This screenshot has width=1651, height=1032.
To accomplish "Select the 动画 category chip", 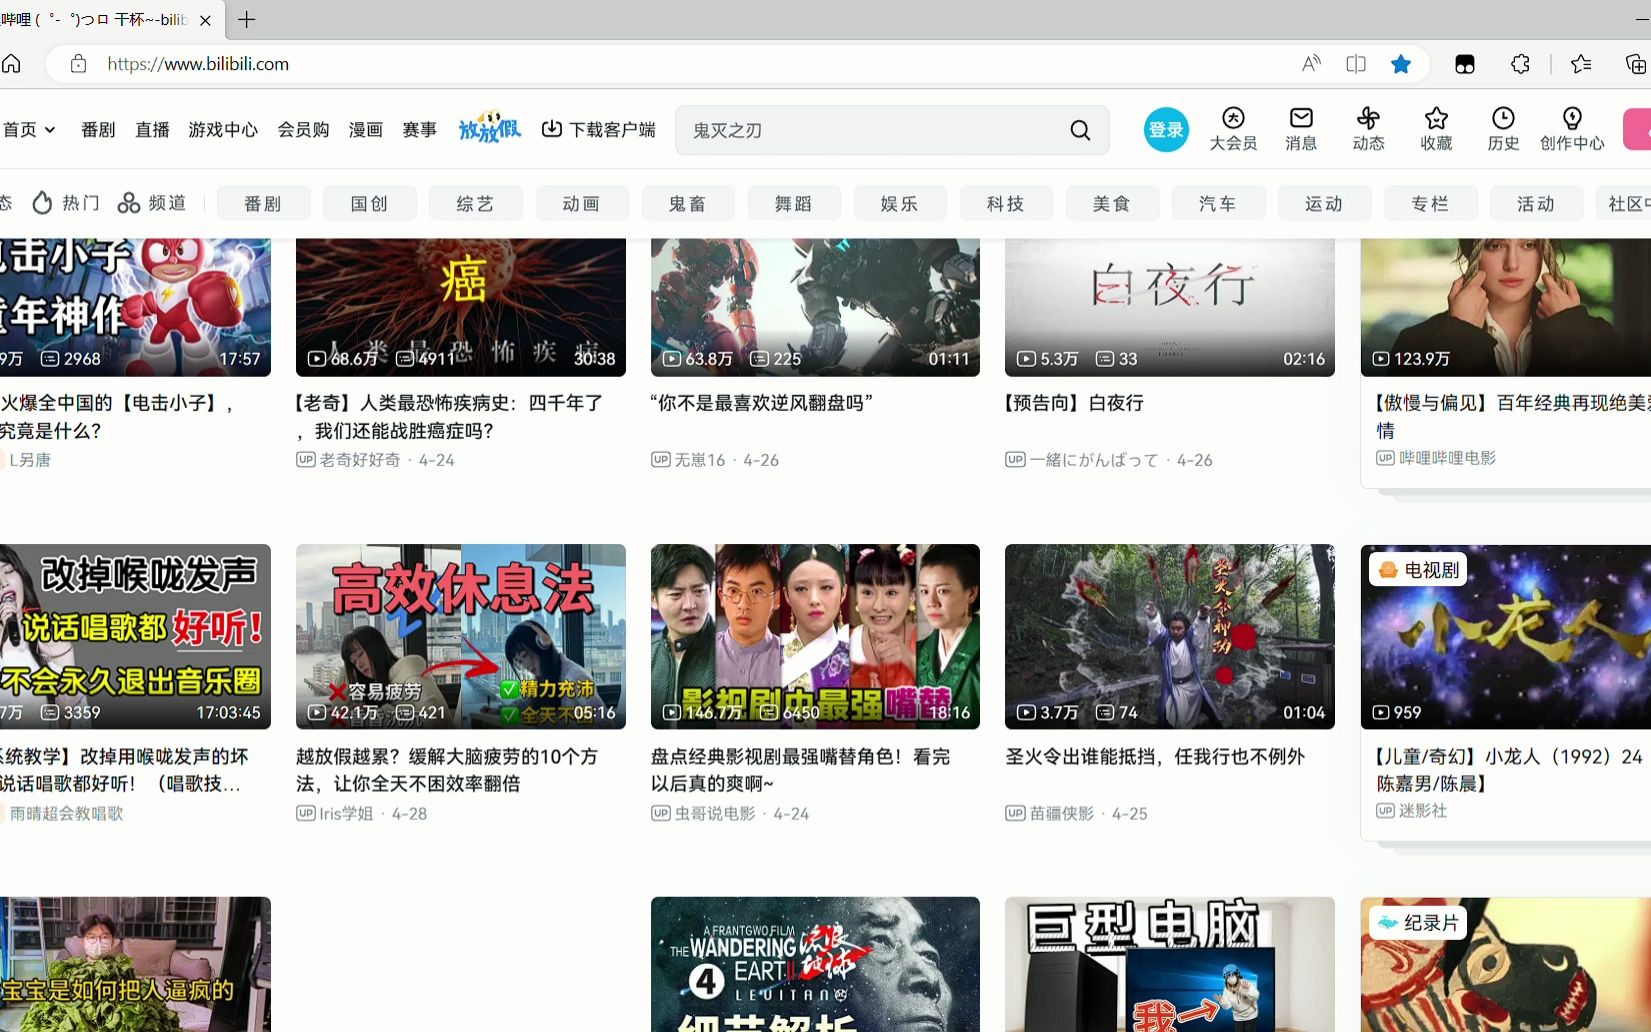I will (581, 203).
